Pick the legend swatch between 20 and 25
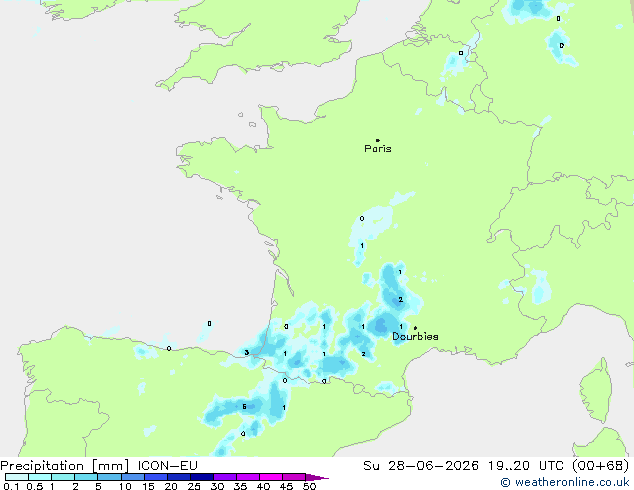The width and height of the screenshot is (634, 490). [x=179, y=477]
